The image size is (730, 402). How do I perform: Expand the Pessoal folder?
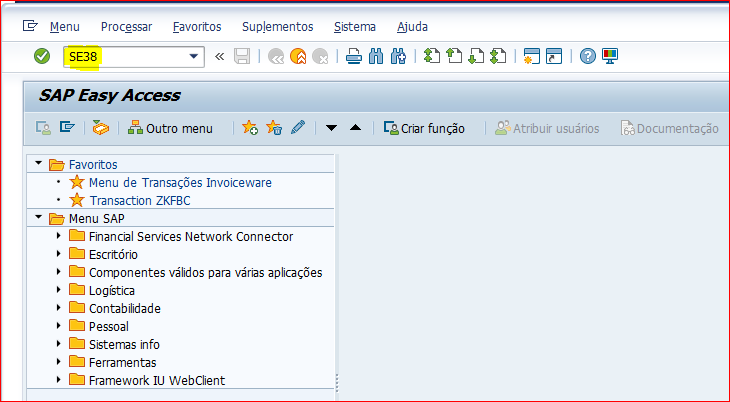(59, 326)
